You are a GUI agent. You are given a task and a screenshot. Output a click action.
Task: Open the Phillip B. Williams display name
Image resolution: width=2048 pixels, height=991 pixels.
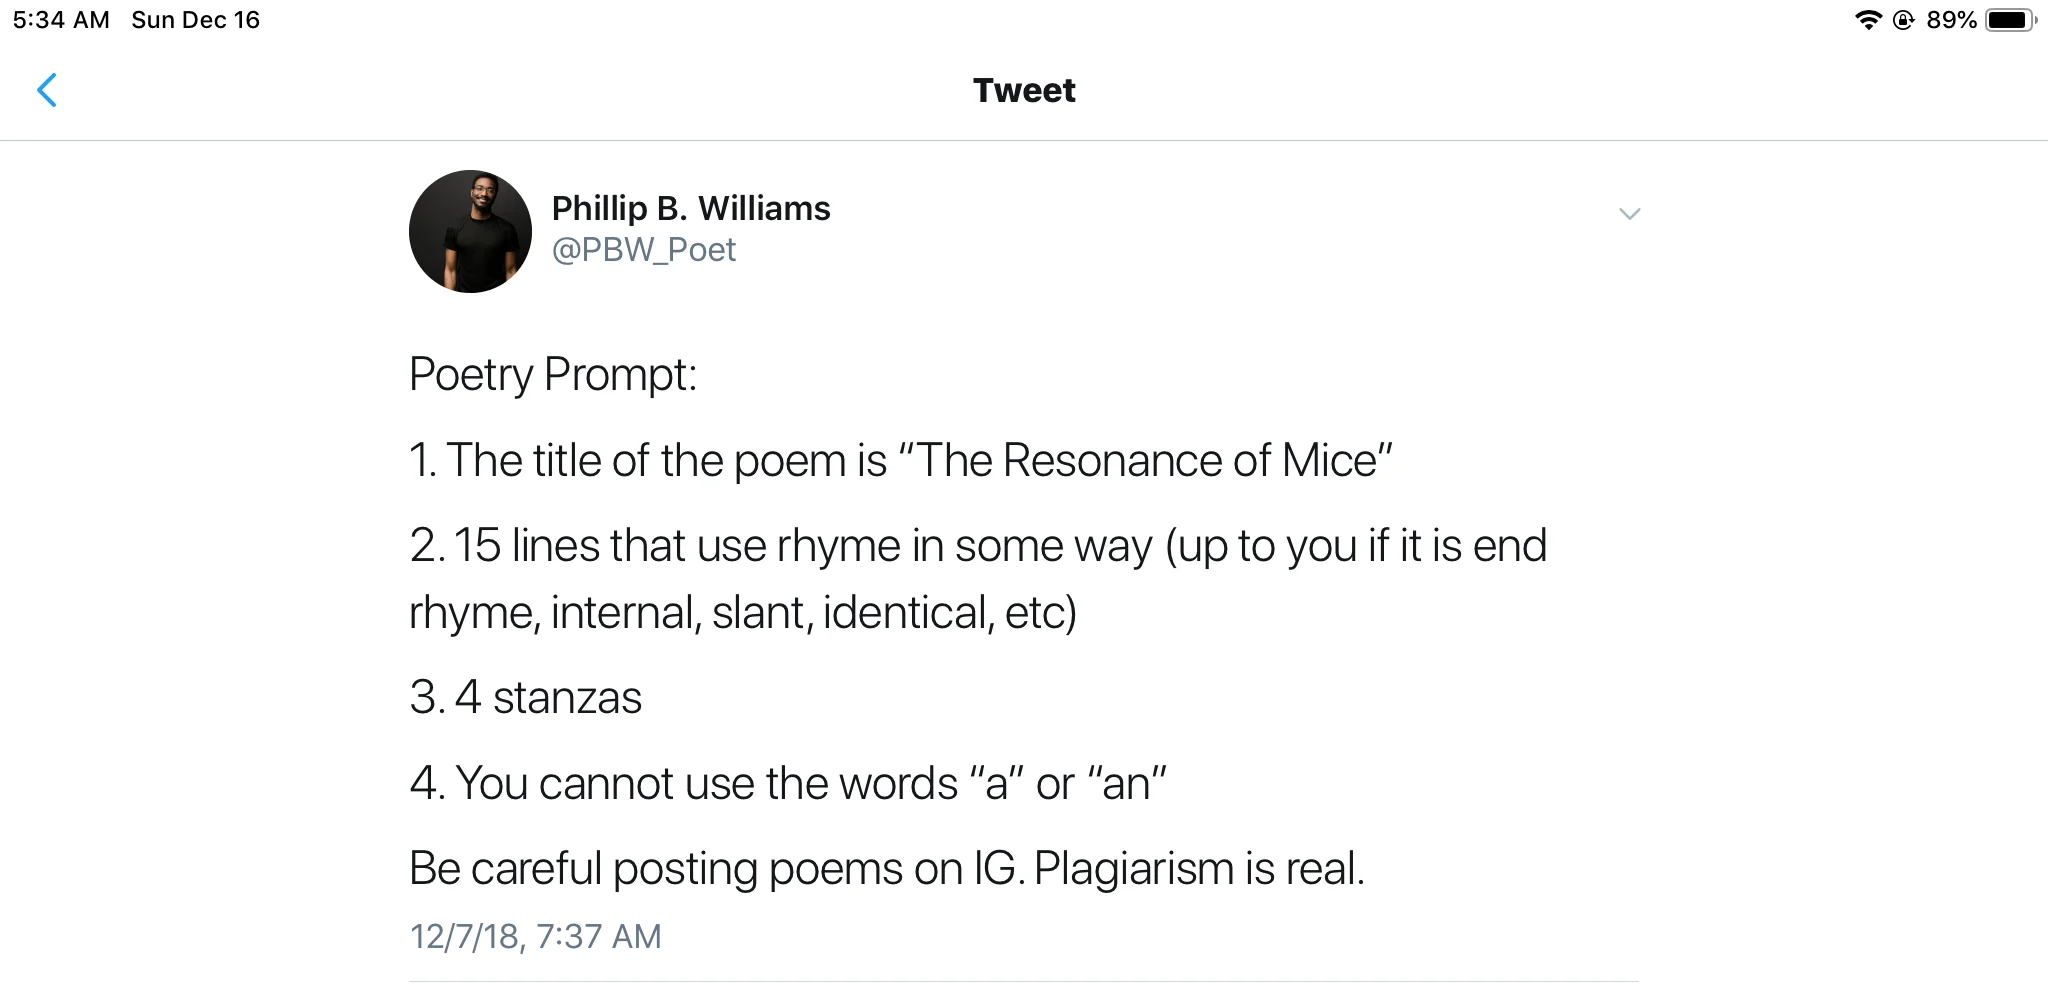pyautogui.click(x=691, y=208)
